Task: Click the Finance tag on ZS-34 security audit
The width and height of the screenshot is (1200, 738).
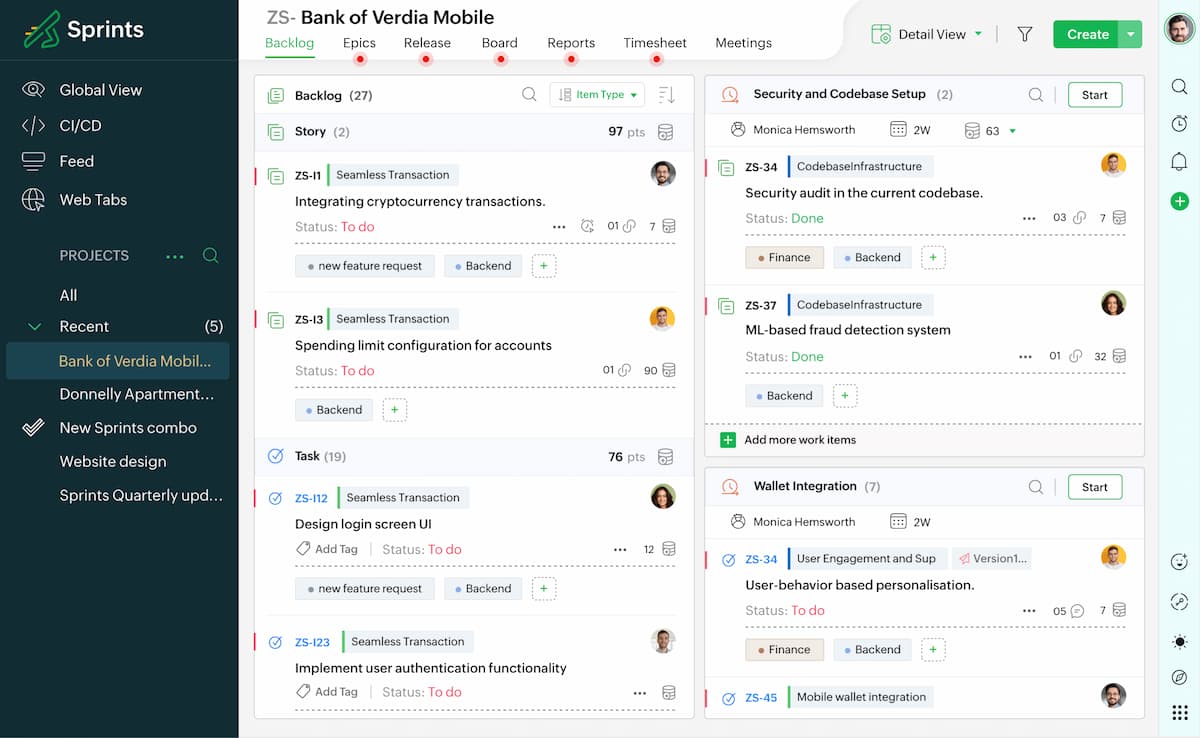Action: click(784, 258)
